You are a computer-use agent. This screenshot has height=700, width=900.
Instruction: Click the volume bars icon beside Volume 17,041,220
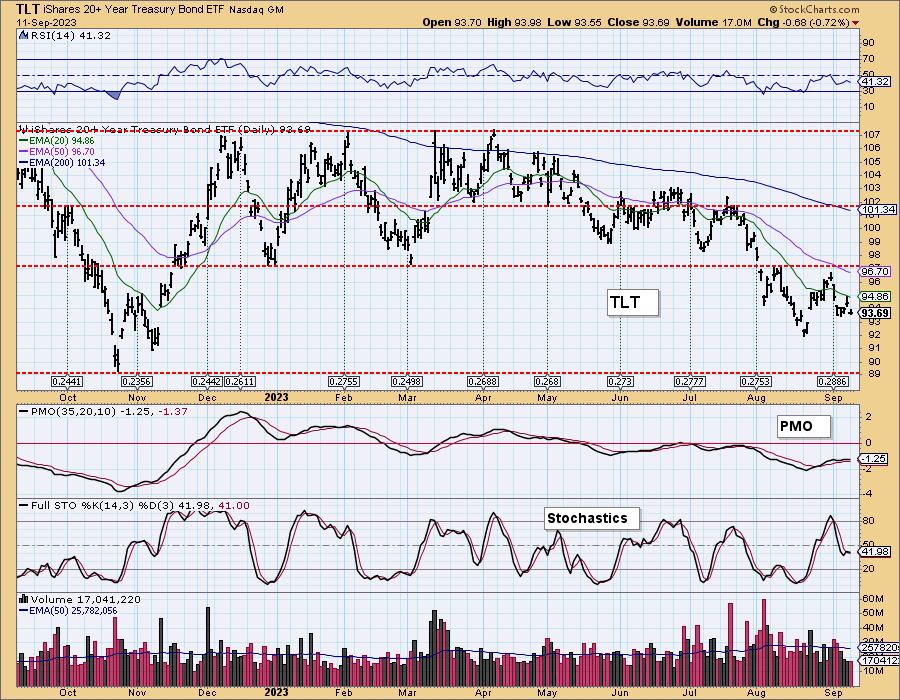coord(24,599)
